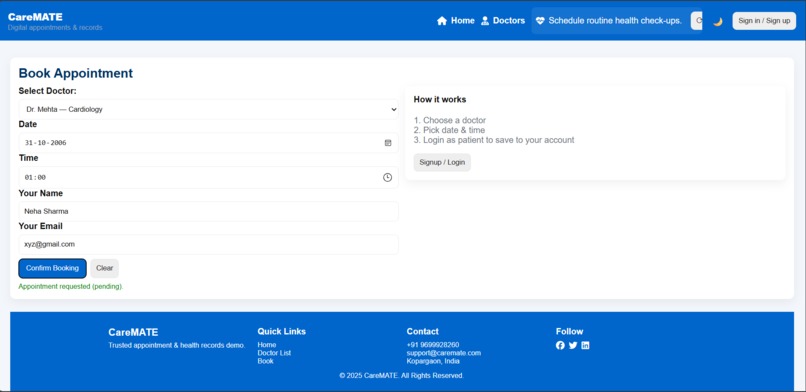Open the Home quick link in footer
806x392 pixels.
(267, 345)
